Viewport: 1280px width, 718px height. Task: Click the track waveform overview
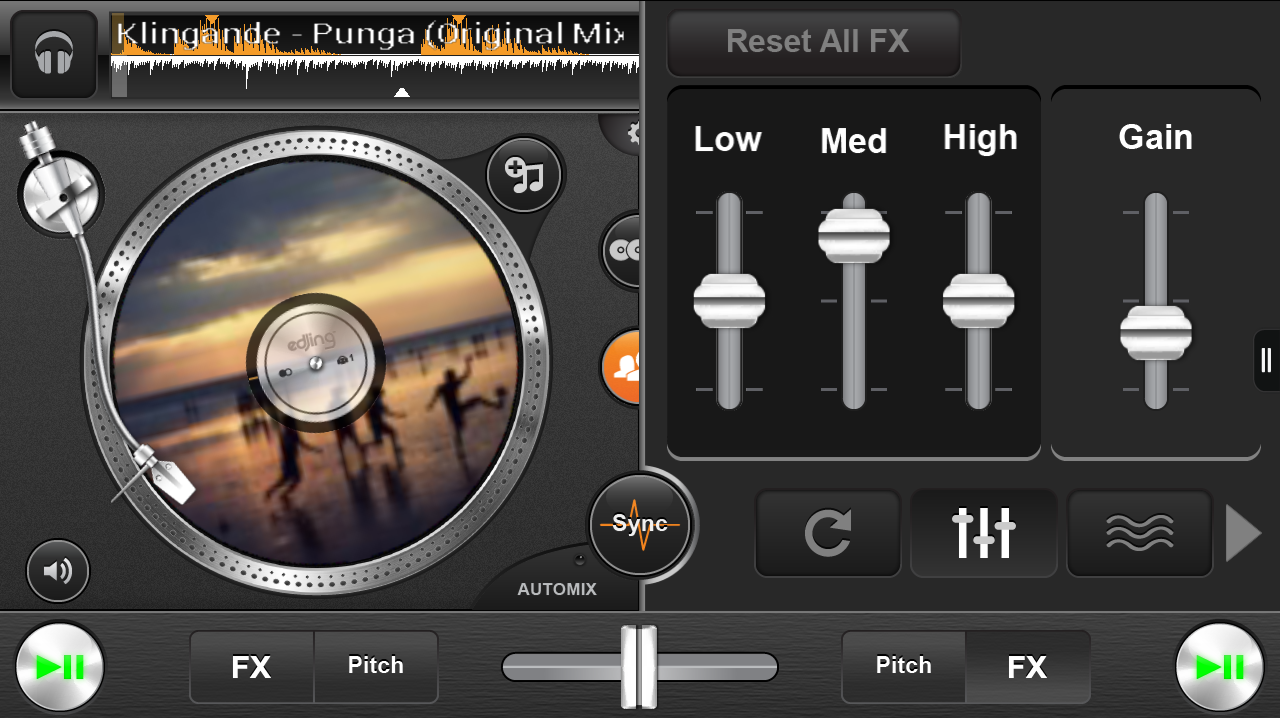point(375,55)
